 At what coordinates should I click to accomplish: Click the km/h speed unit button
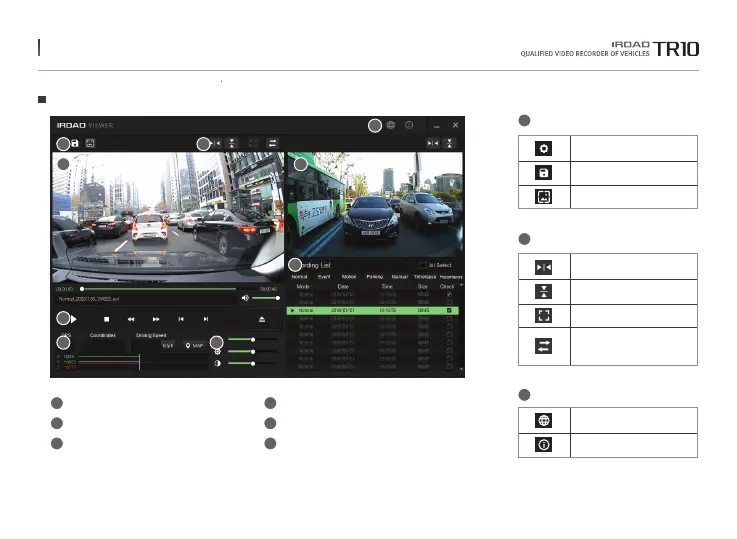click(x=168, y=345)
